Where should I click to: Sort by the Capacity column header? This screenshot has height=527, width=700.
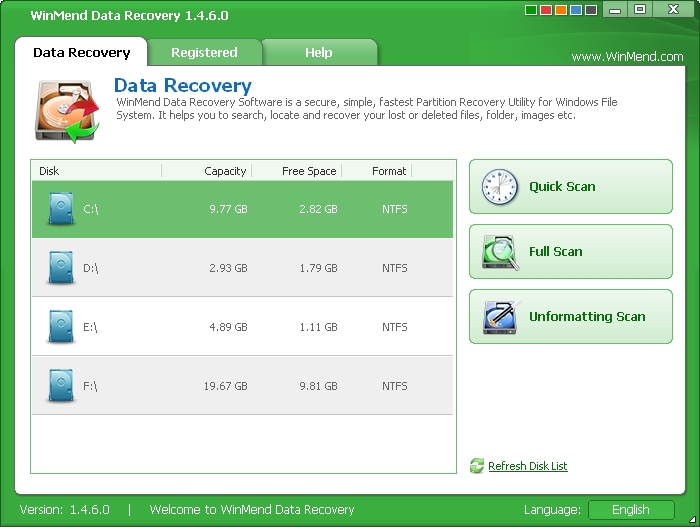(x=207, y=171)
